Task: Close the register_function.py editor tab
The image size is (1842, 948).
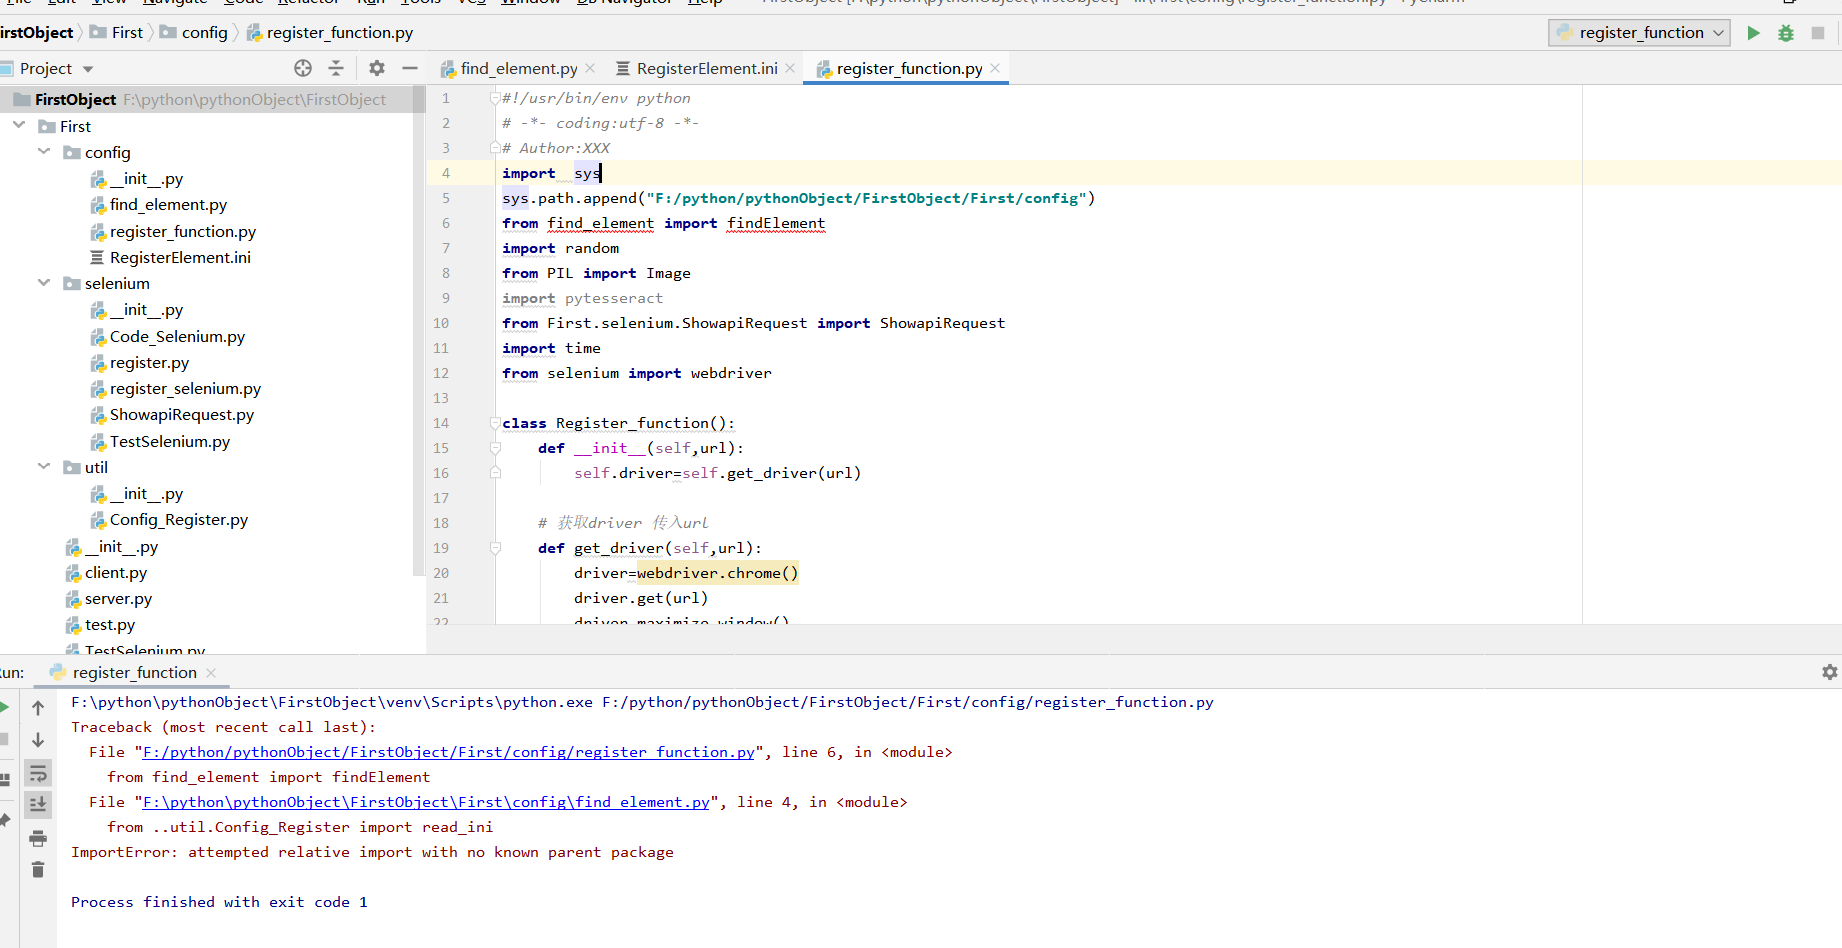Action: (995, 68)
